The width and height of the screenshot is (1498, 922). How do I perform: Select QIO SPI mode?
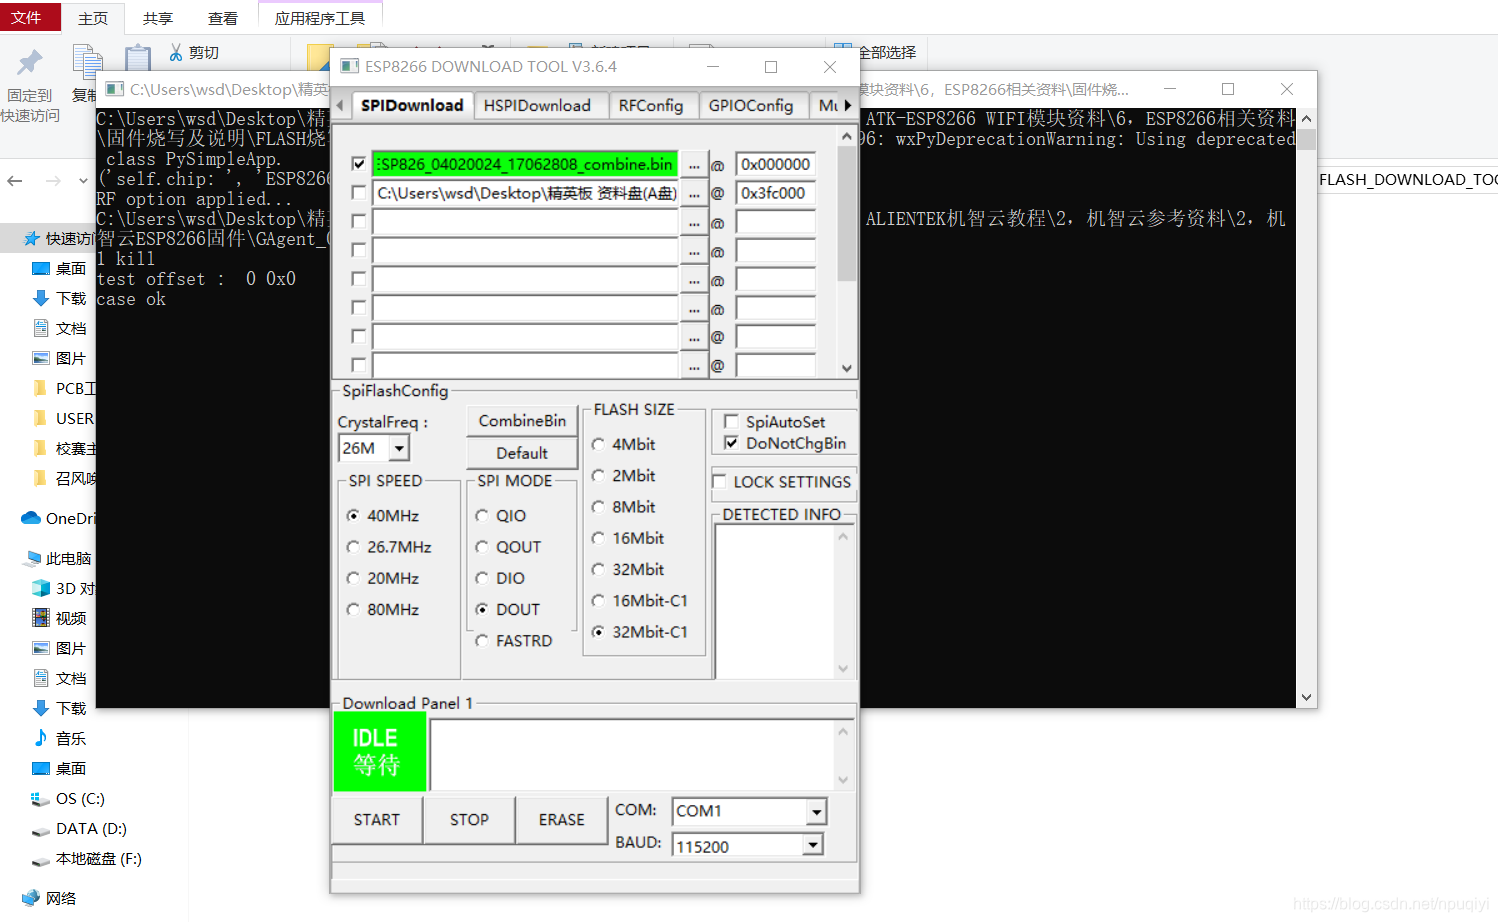tap(482, 516)
